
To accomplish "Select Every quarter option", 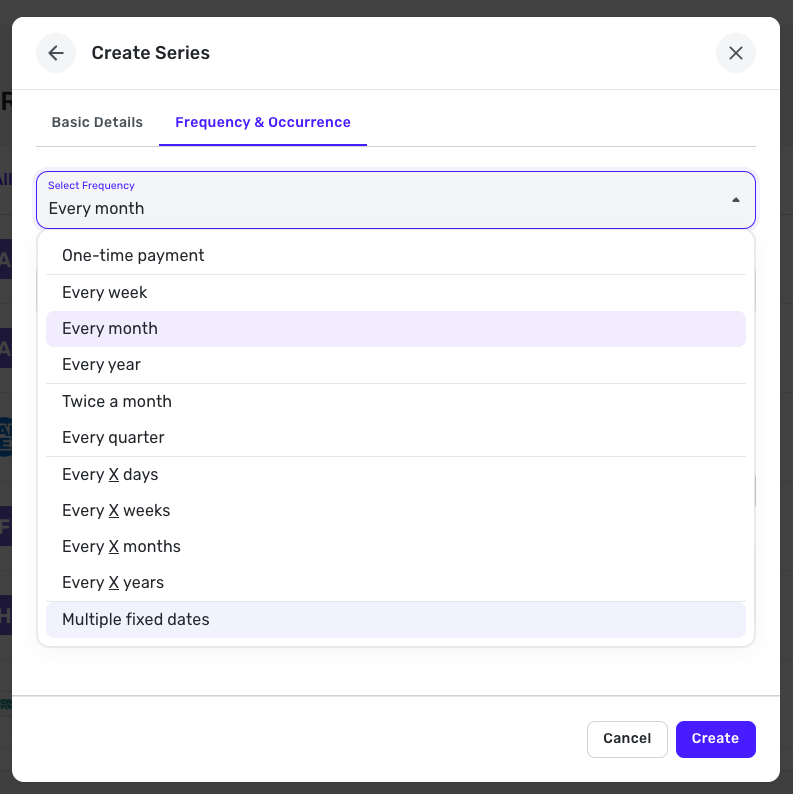I will click(x=113, y=438).
